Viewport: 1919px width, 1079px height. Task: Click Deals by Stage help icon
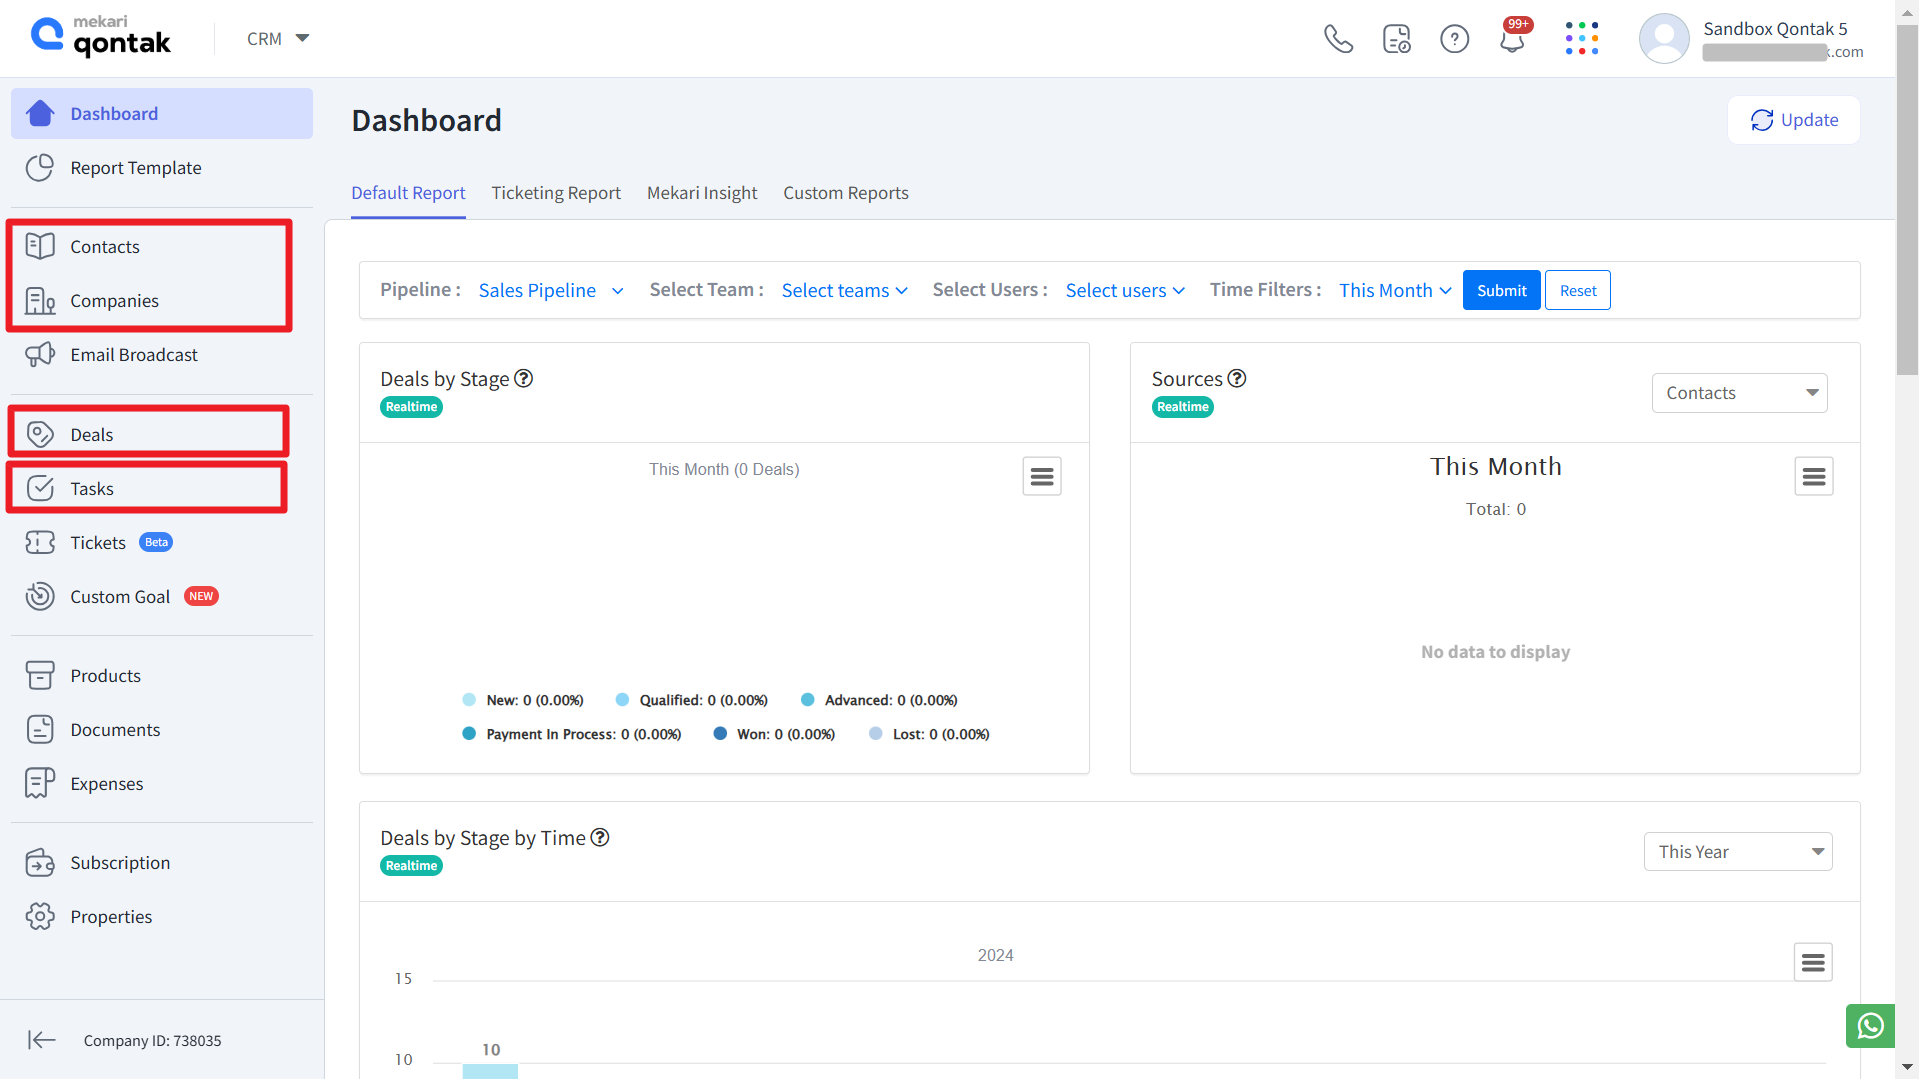[524, 378]
